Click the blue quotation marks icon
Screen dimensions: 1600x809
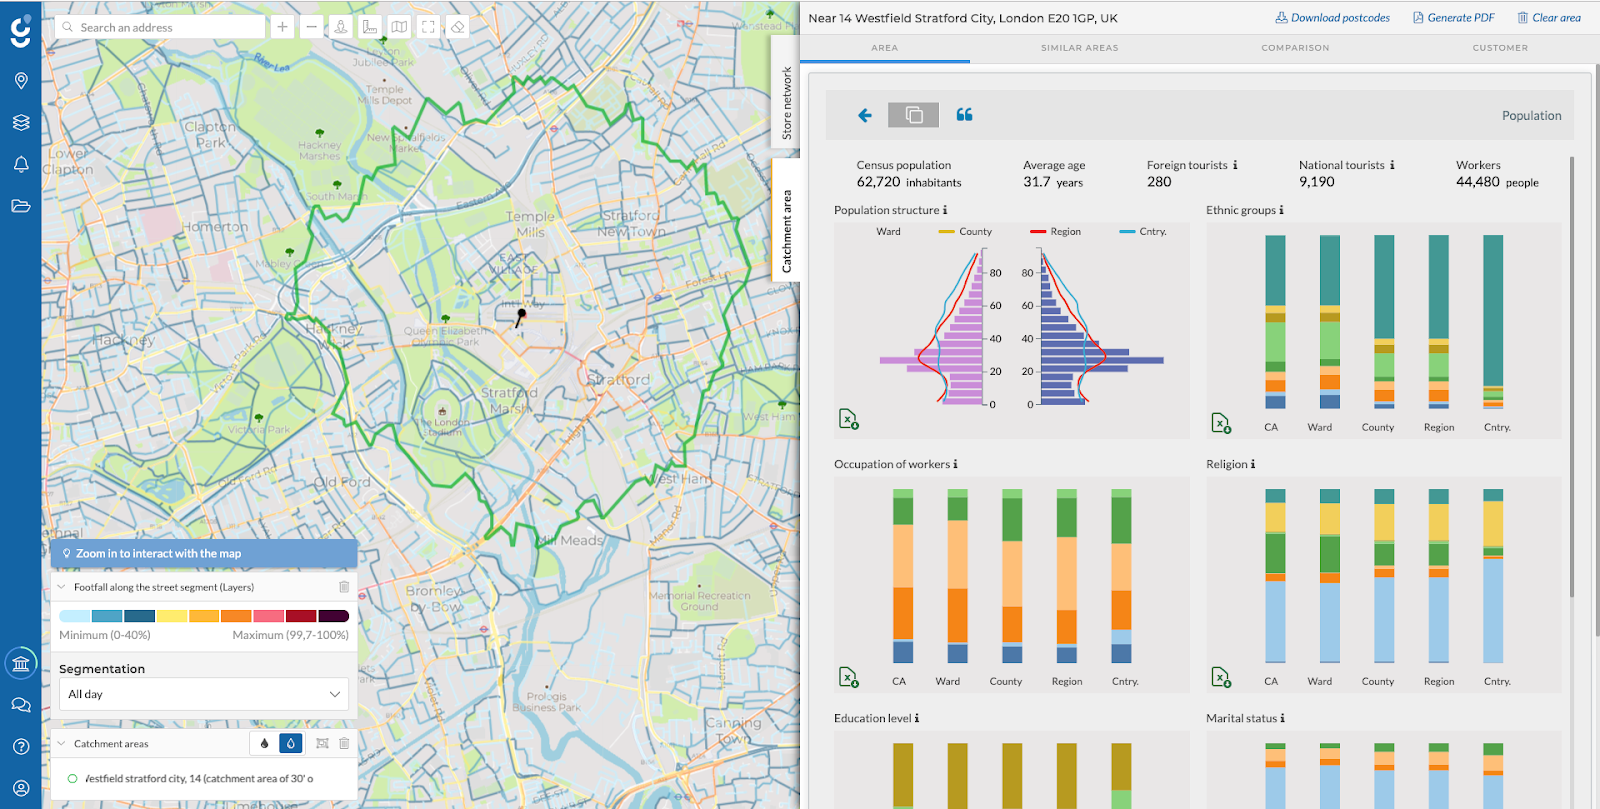point(964,115)
